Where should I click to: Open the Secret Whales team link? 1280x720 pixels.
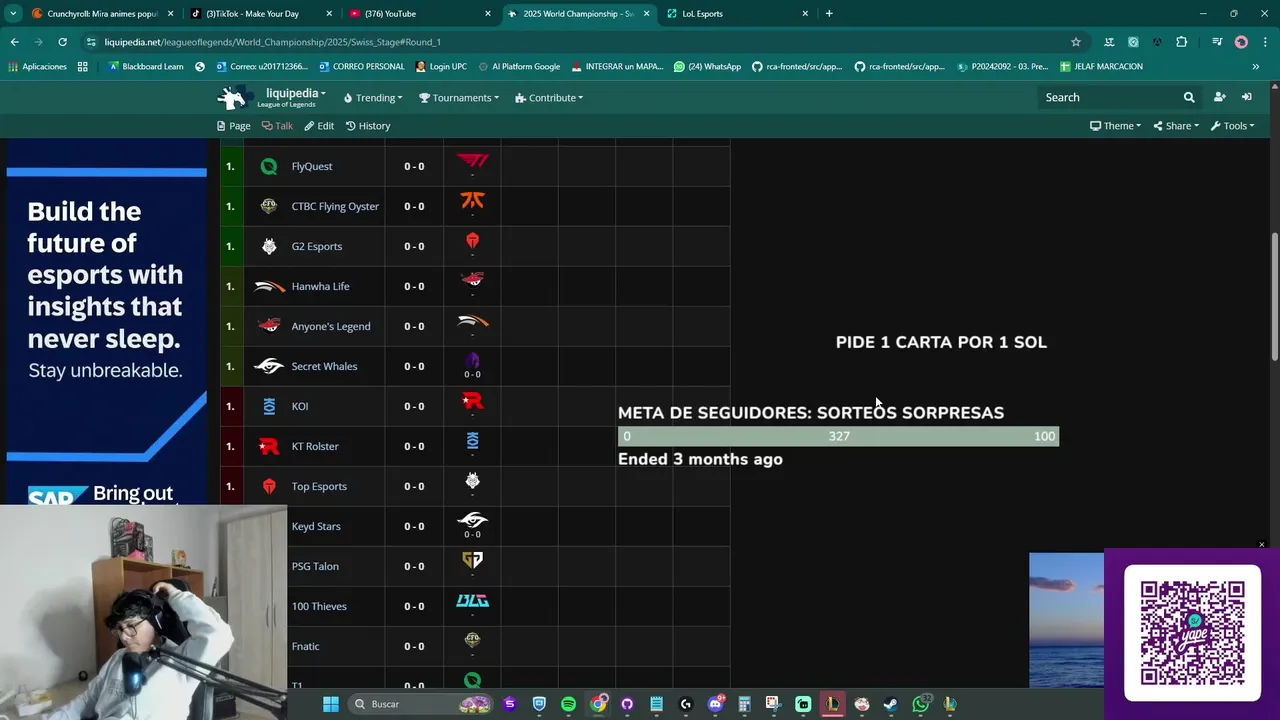(324, 366)
